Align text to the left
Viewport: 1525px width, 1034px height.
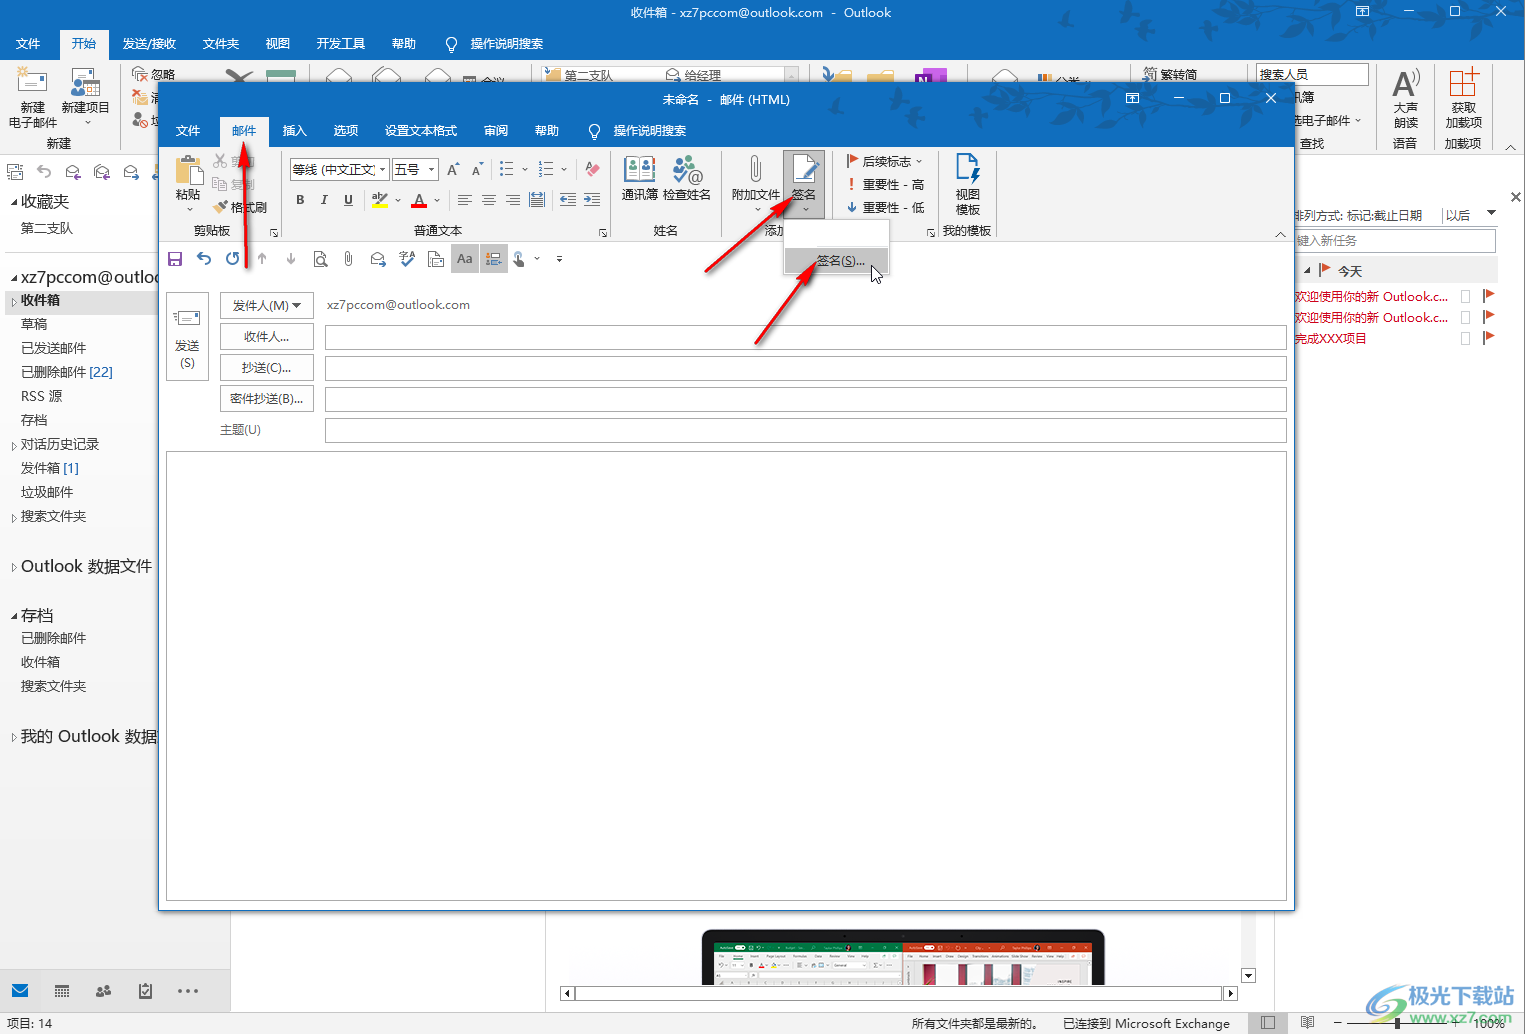coord(465,200)
